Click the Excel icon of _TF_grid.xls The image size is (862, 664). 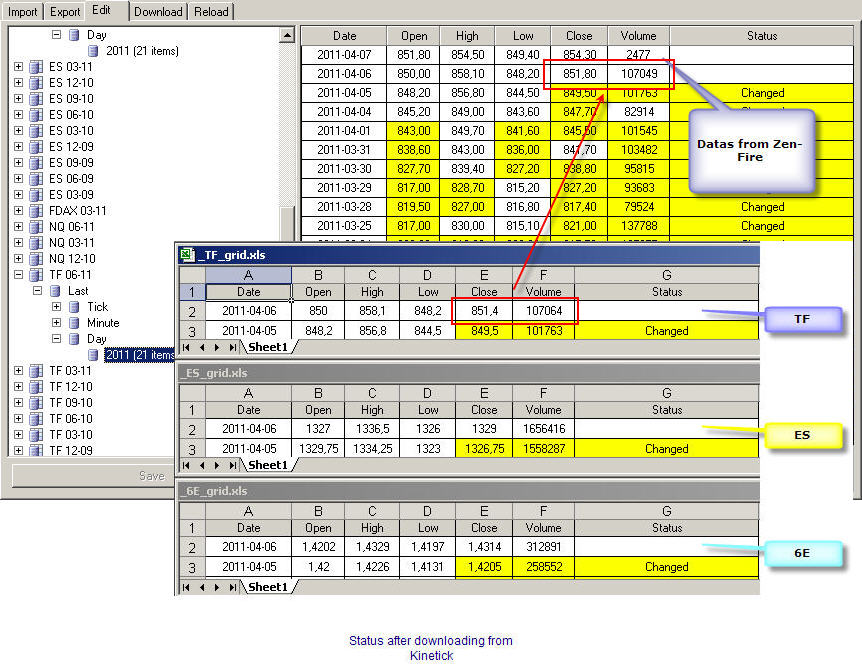[x=187, y=254]
